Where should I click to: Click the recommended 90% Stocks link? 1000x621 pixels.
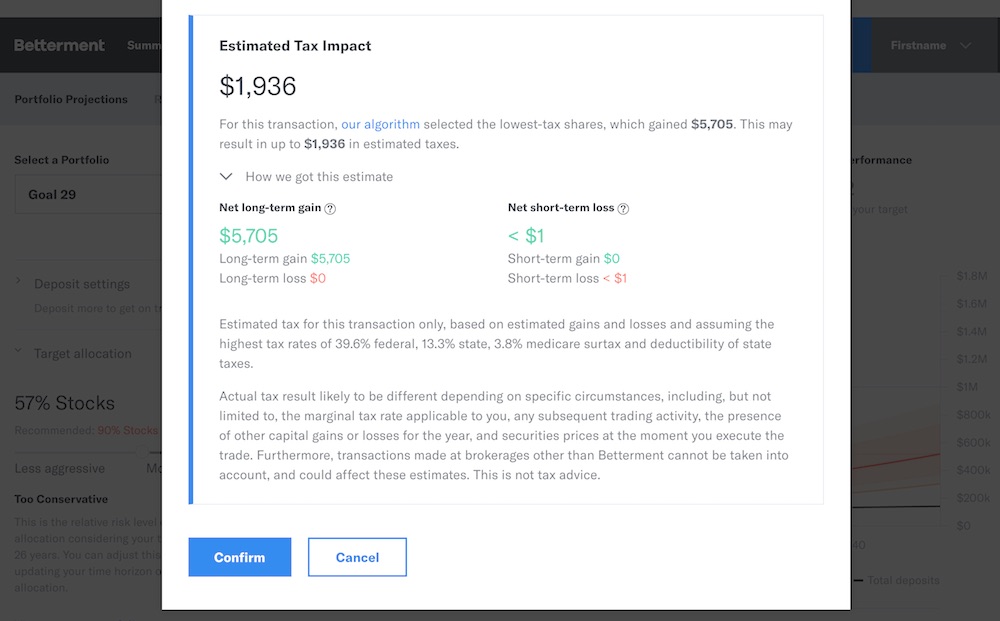pyautogui.click(x=128, y=431)
